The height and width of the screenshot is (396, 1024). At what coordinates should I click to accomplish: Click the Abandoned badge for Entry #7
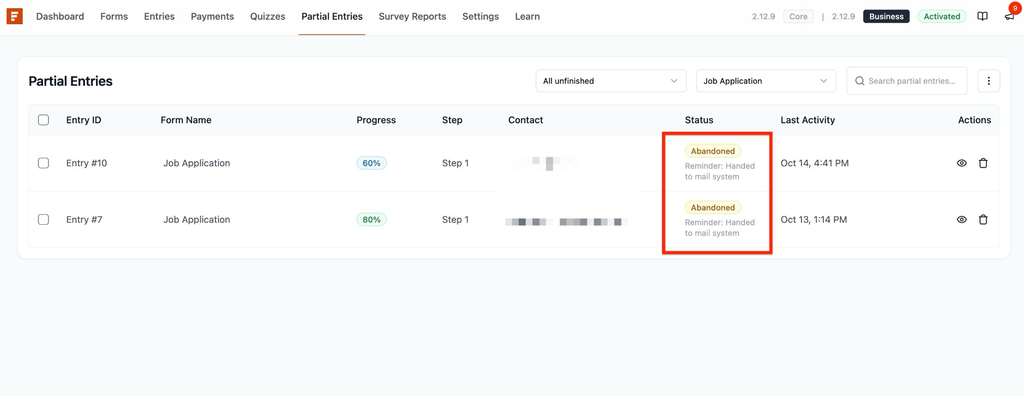713,207
